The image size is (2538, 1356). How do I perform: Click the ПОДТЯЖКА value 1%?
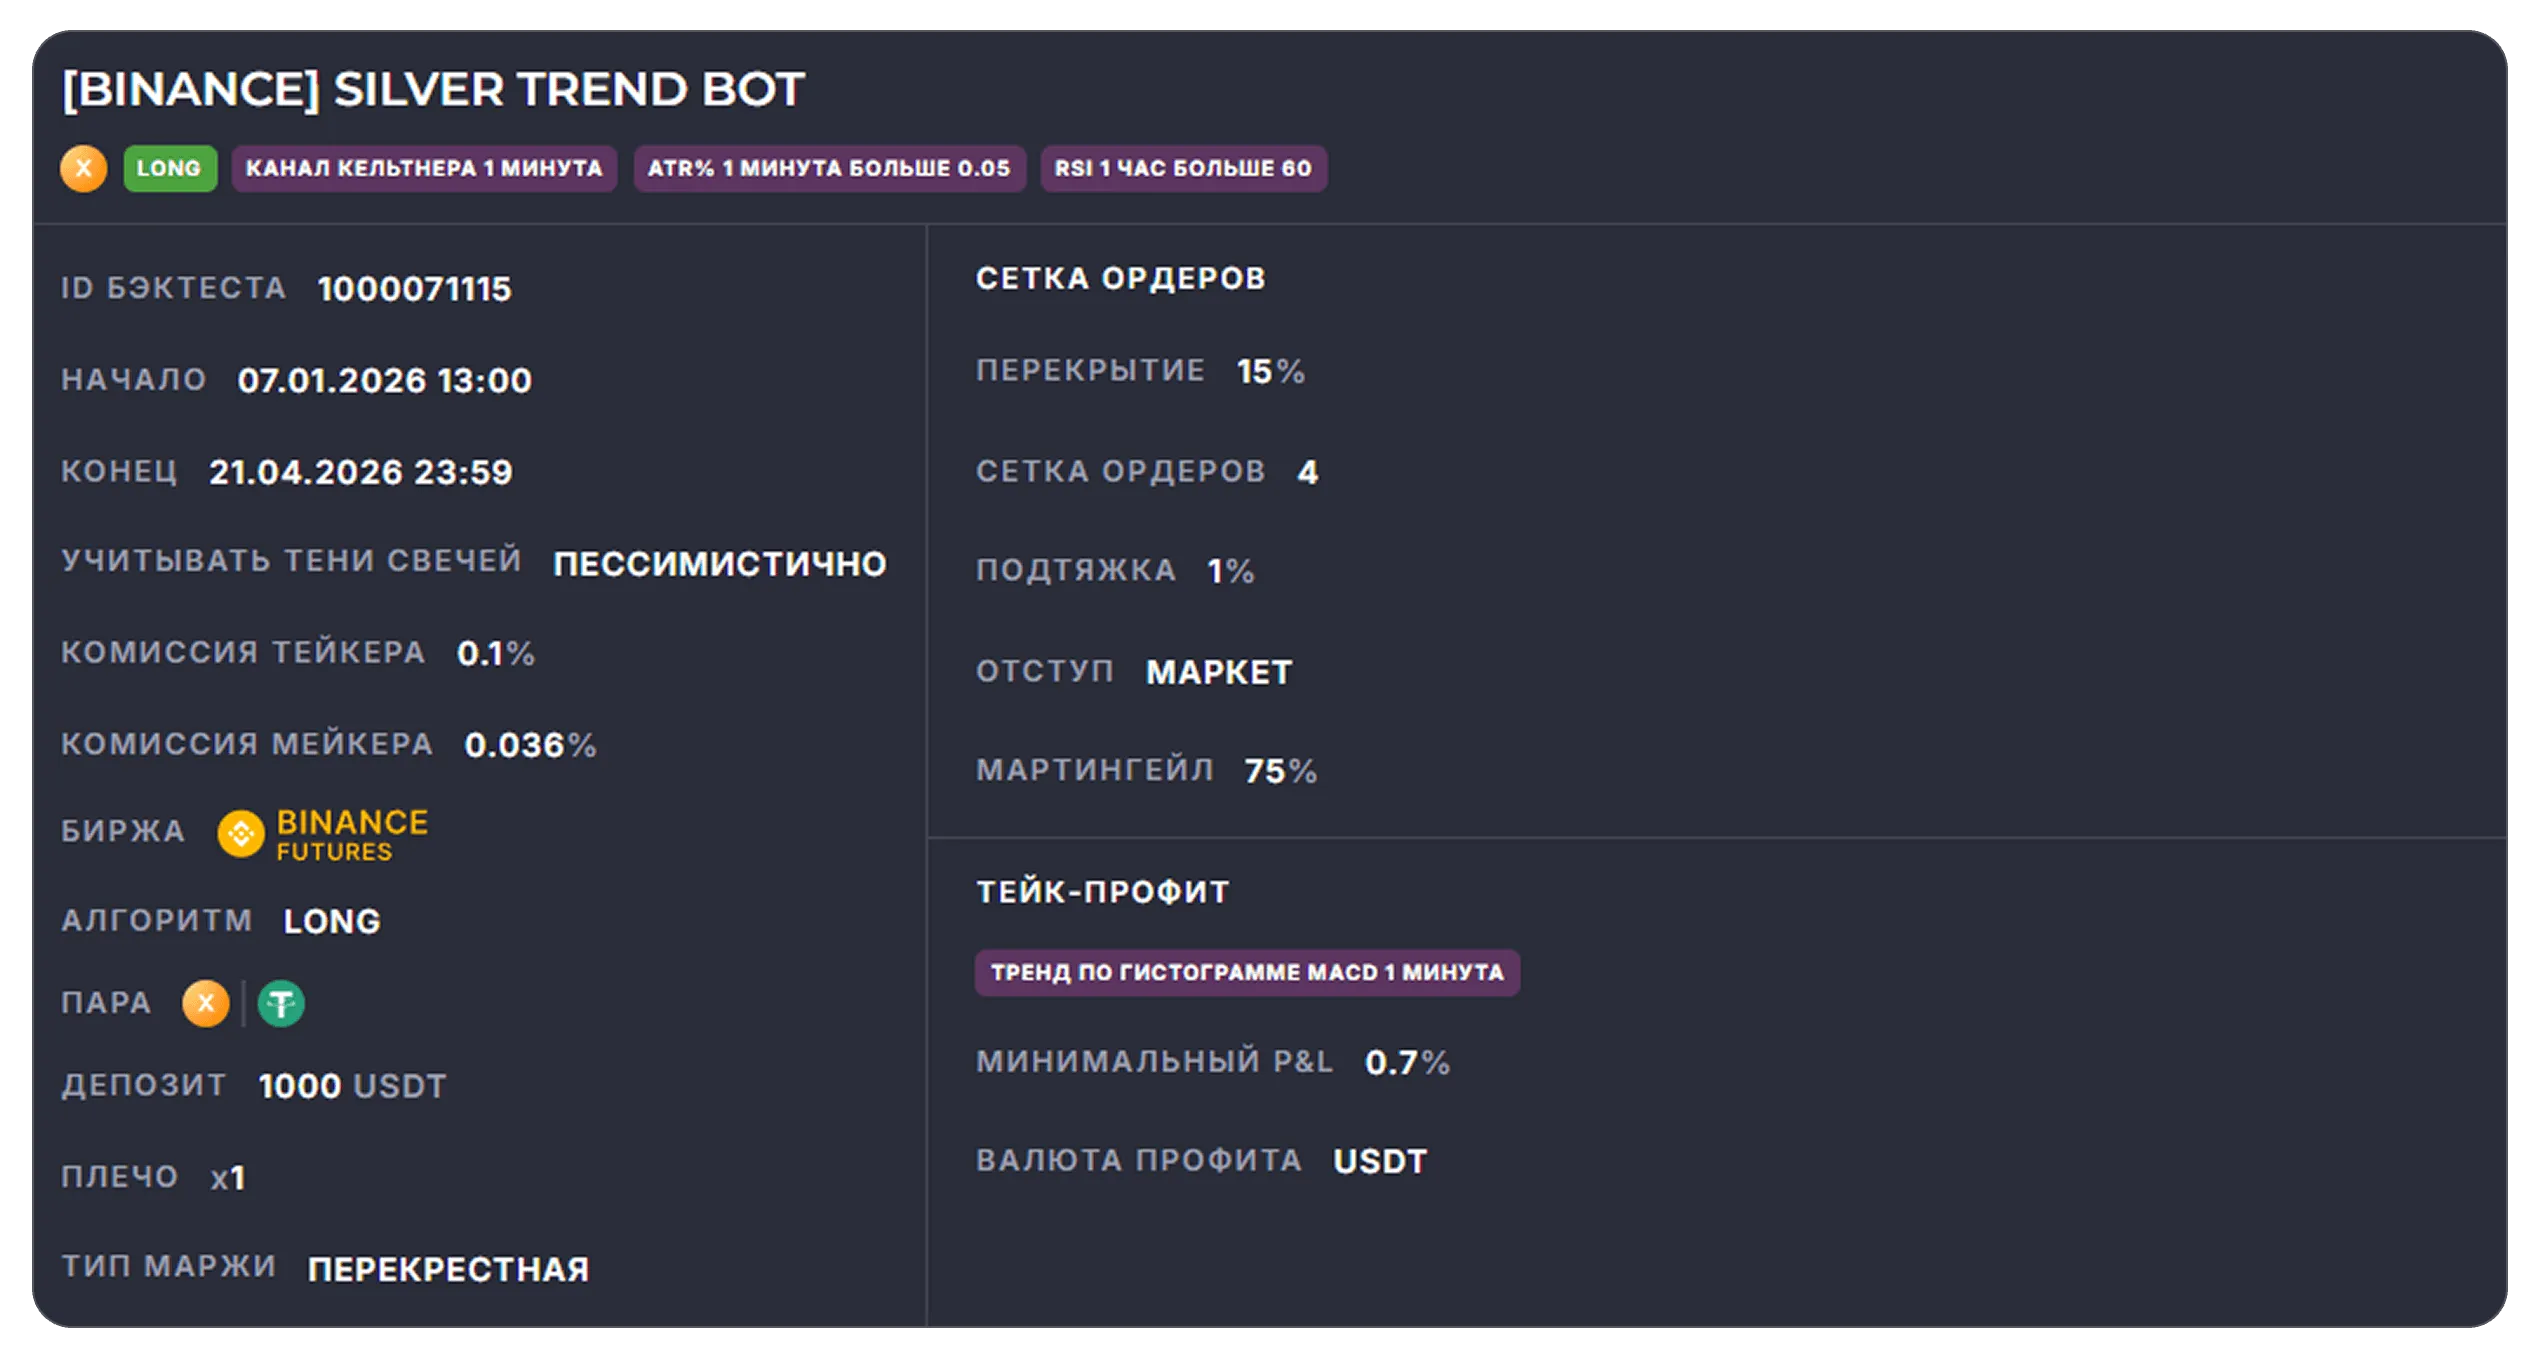click(1230, 570)
